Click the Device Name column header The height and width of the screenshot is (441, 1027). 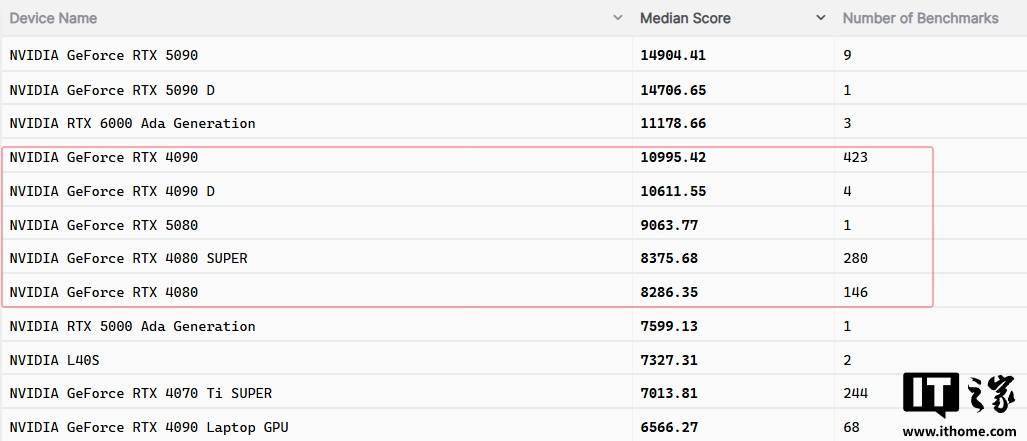53,18
